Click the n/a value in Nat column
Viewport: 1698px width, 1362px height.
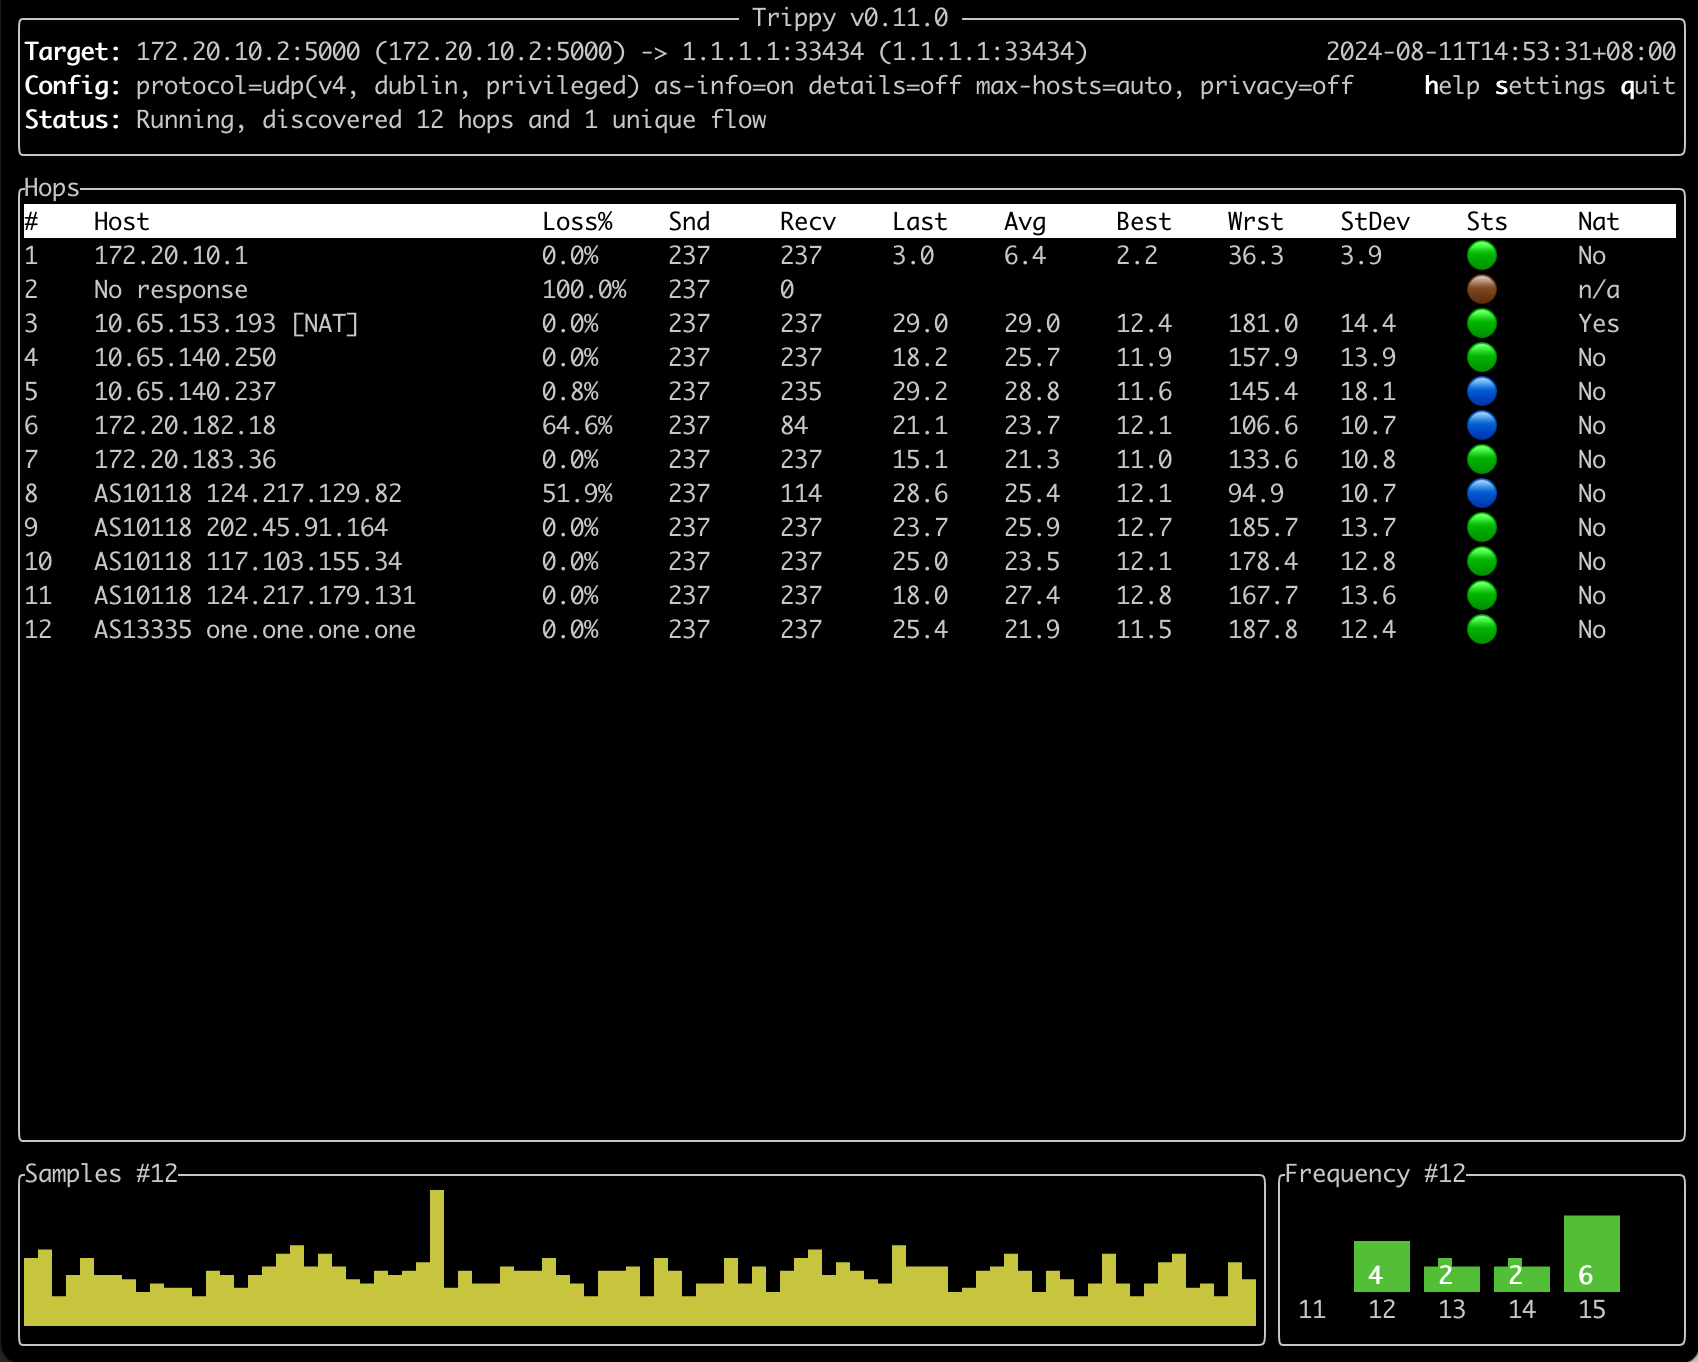(x=1598, y=290)
